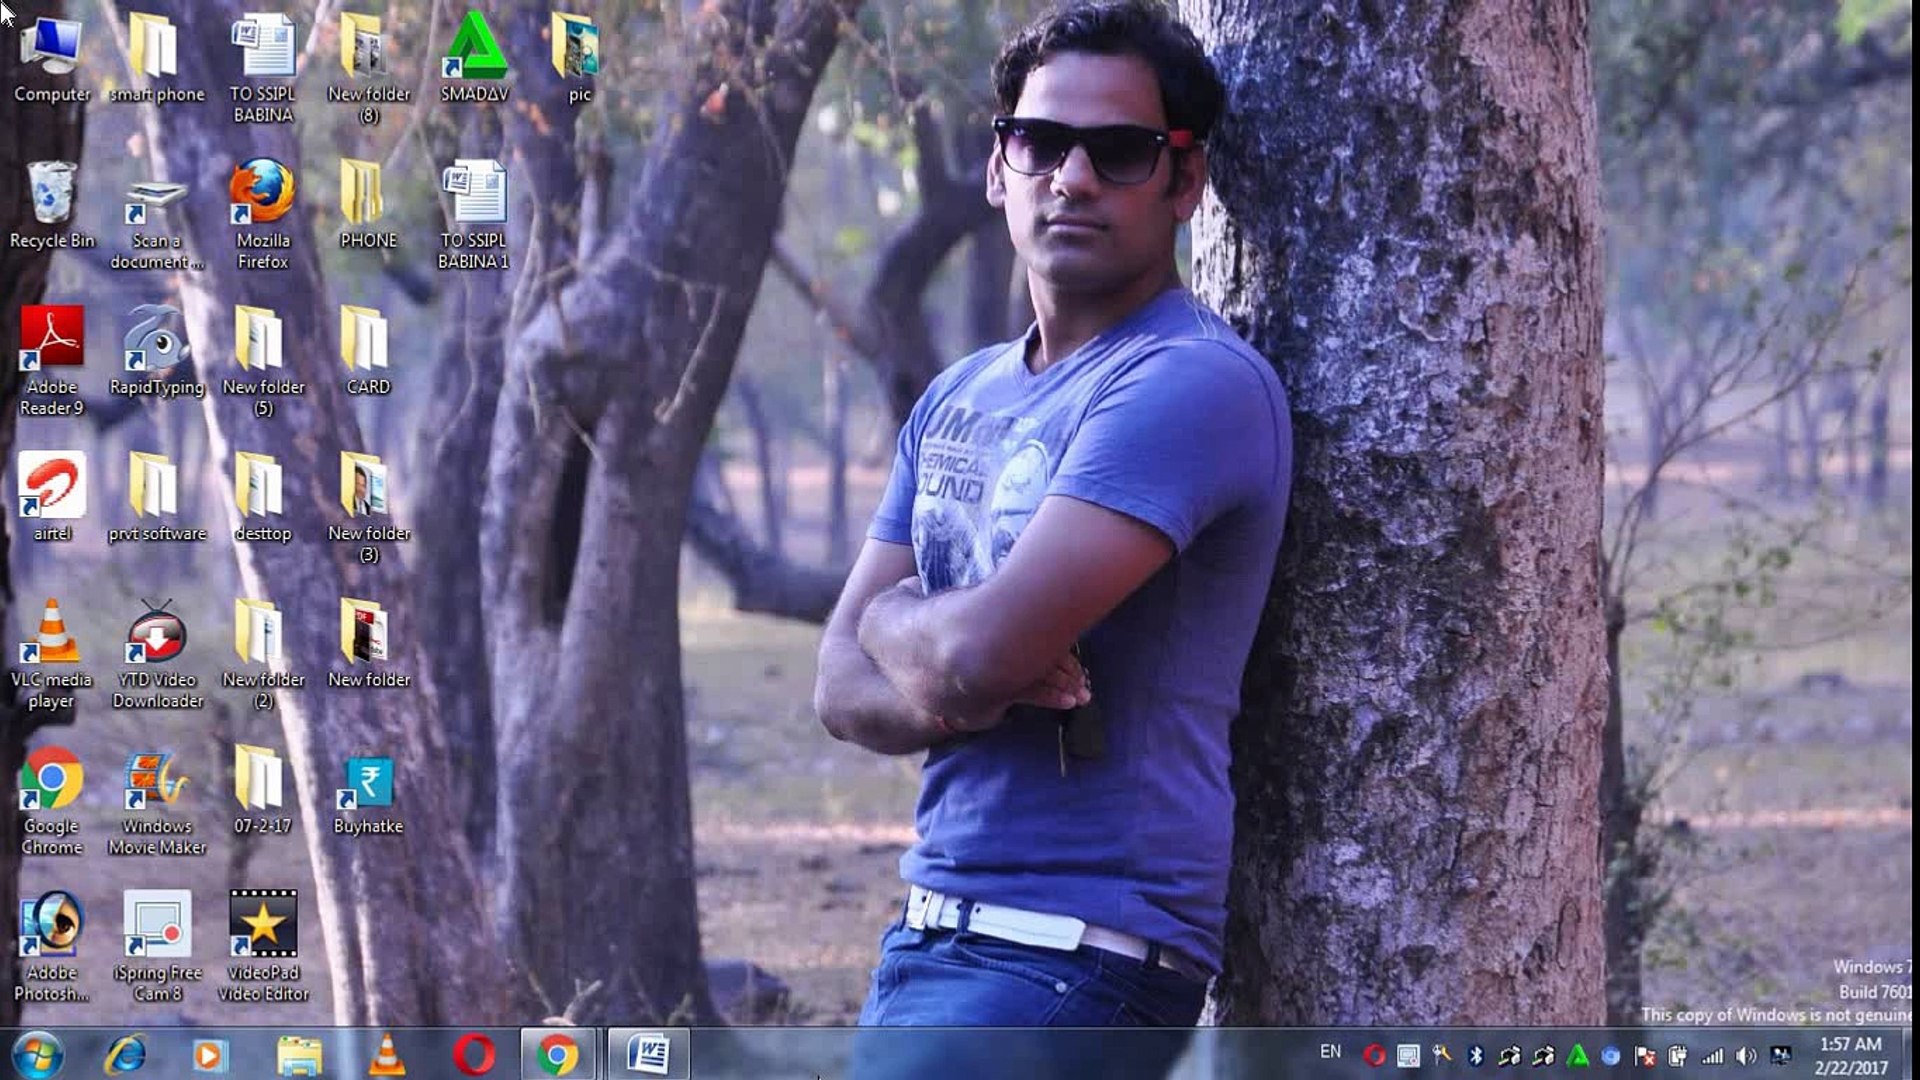Switch to Word in the taskbar
The height and width of the screenshot is (1080, 1920).
coord(648,1054)
